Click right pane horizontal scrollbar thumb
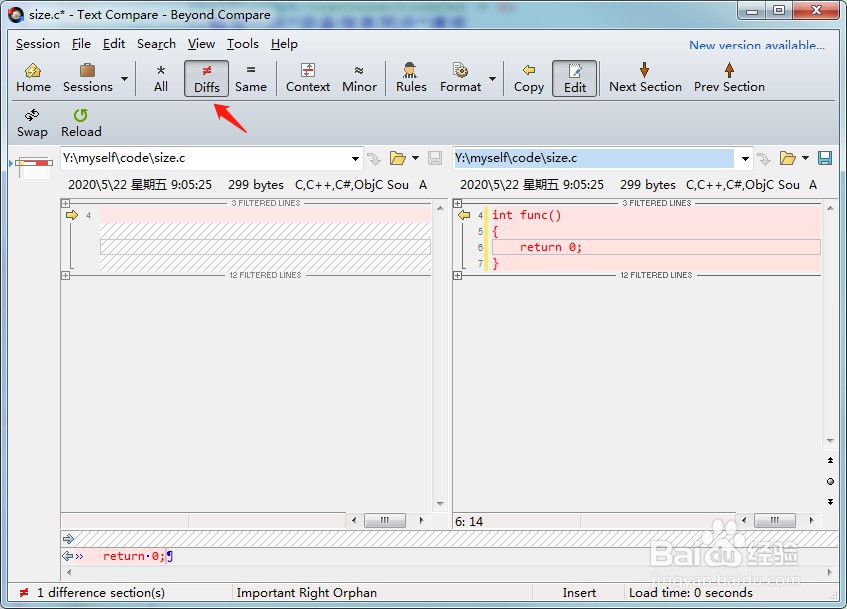 pyautogui.click(x=775, y=520)
